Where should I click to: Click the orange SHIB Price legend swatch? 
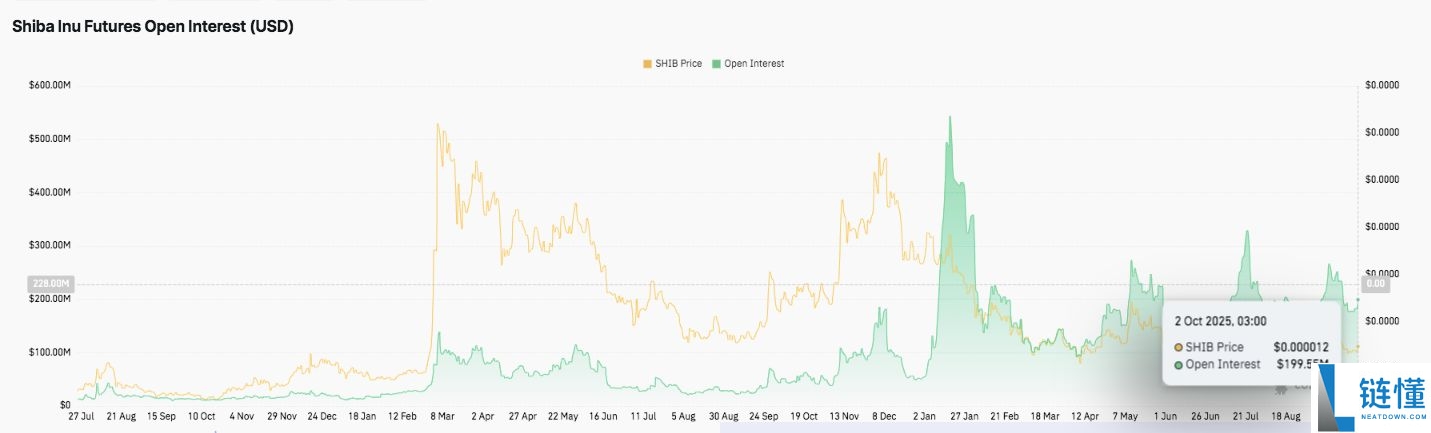[646, 64]
